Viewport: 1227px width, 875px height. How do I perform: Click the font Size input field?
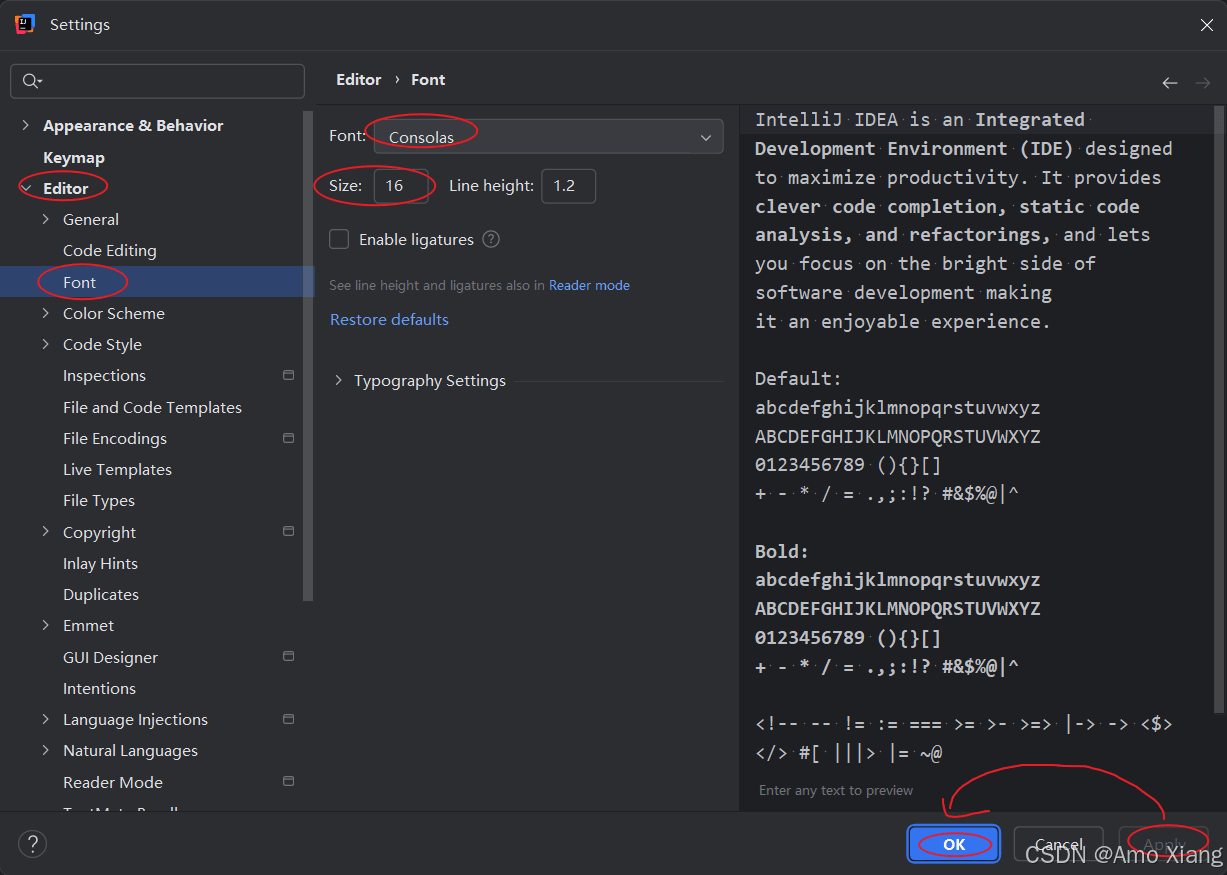click(x=400, y=186)
